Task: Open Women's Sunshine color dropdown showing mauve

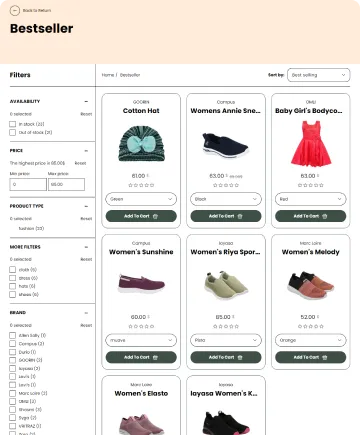Action: click(141, 340)
